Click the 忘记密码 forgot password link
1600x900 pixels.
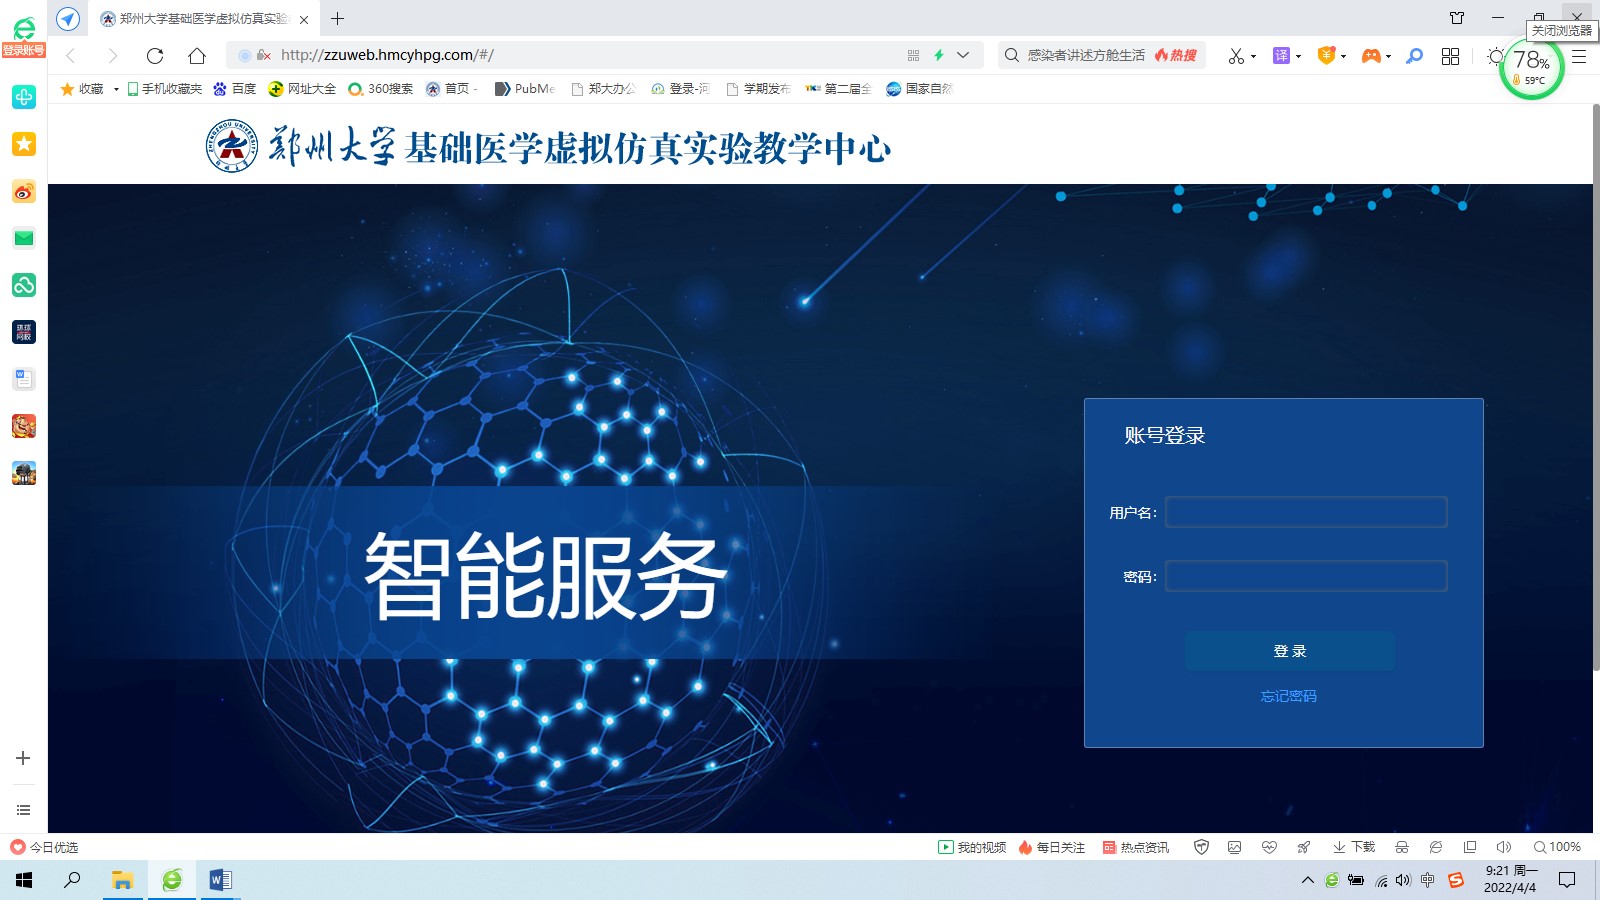click(1289, 696)
